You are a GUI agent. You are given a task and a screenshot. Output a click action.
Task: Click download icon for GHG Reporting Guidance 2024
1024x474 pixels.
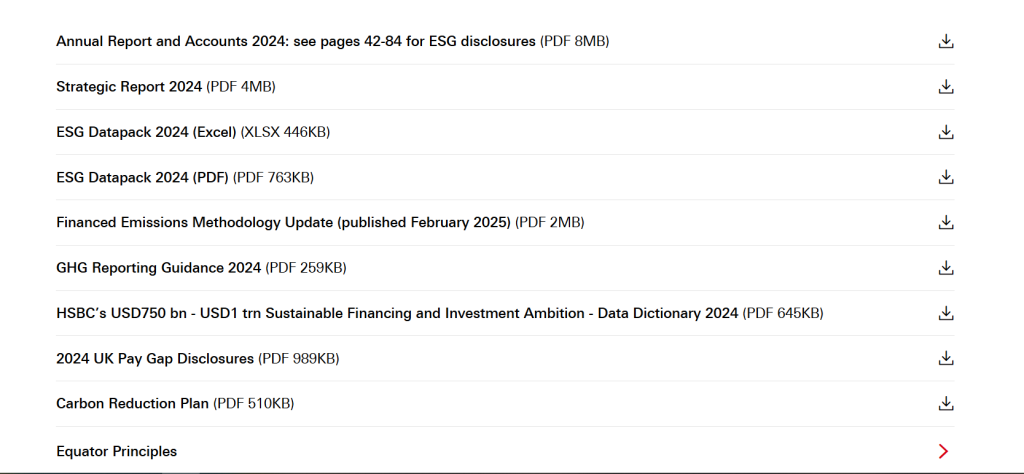pos(946,268)
